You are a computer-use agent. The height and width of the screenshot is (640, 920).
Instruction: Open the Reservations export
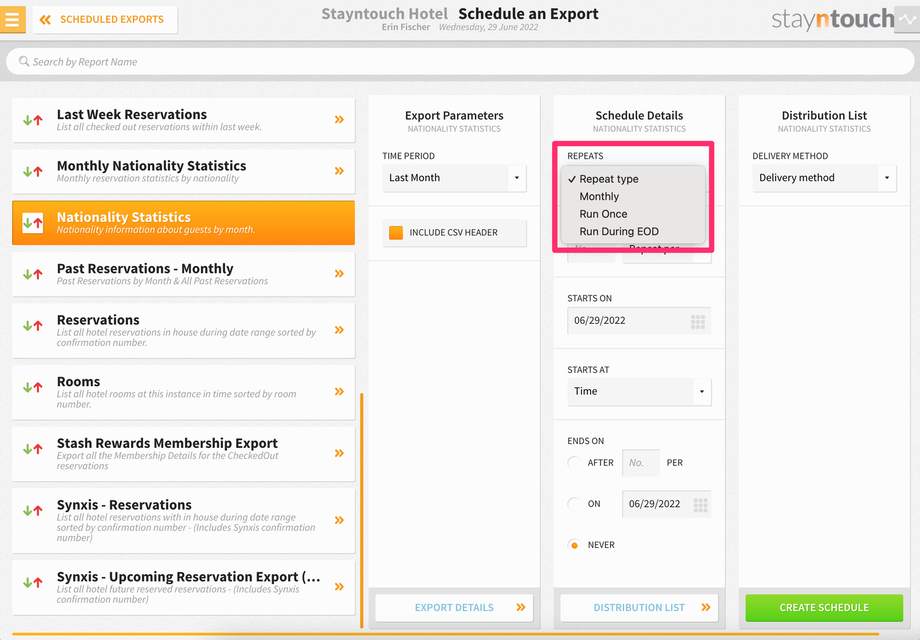(184, 330)
